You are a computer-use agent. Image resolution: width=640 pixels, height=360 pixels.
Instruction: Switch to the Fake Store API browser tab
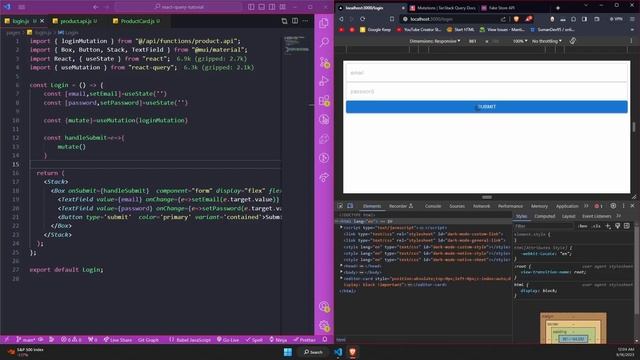(498, 8)
